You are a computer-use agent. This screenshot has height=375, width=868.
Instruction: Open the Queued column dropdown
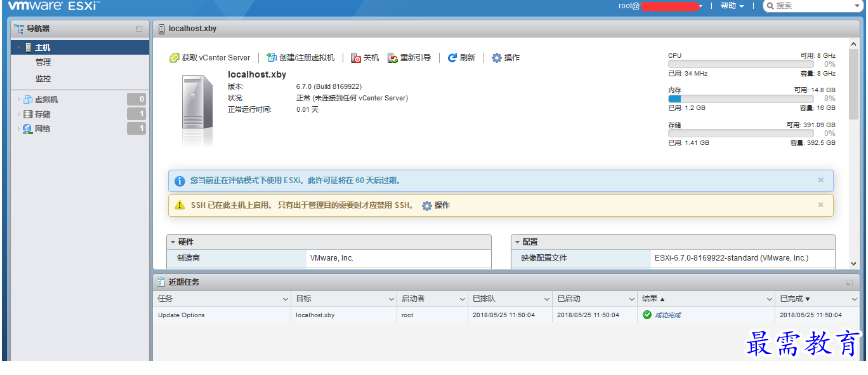coord(546,299)
